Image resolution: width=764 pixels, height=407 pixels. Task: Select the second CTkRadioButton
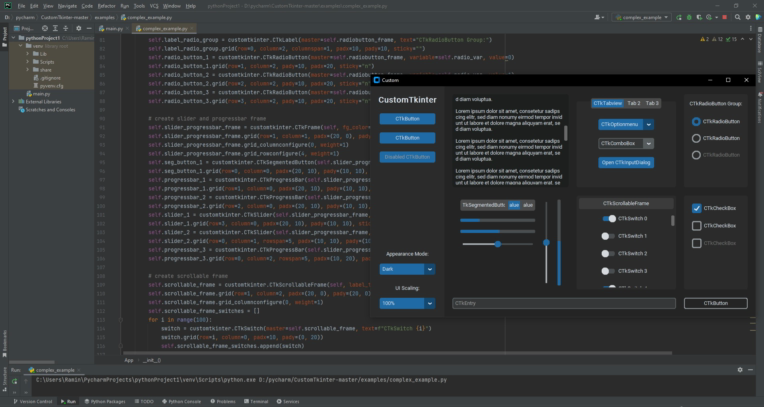[696, 138]
